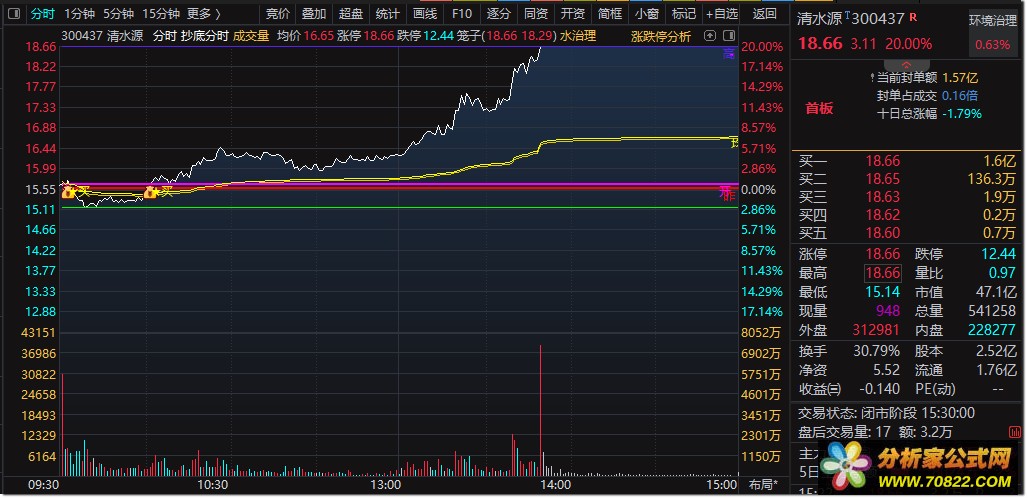Screen dimensions: 1028x498
Task: Open the 小窗 mini window
Action: coord(647,13)
